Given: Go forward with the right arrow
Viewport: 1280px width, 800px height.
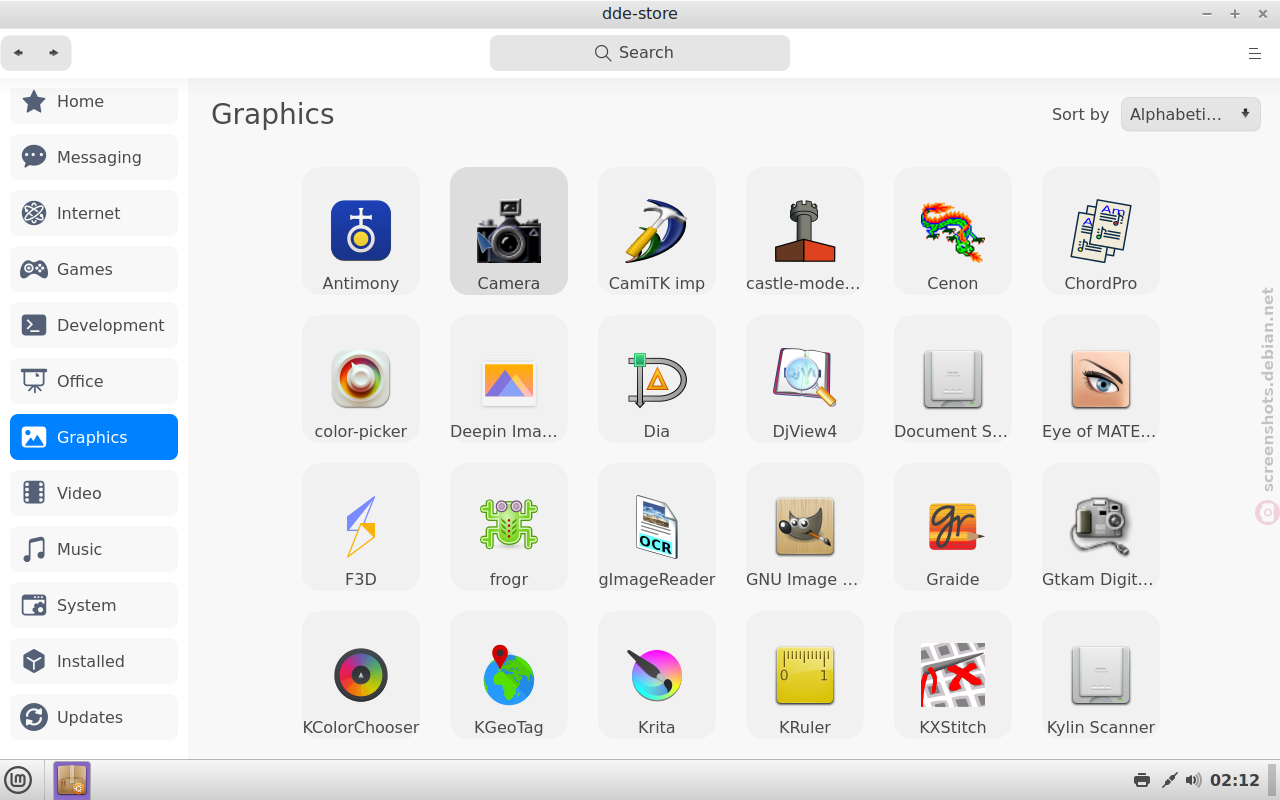Looking at the screenshot, I should (54, 53).
